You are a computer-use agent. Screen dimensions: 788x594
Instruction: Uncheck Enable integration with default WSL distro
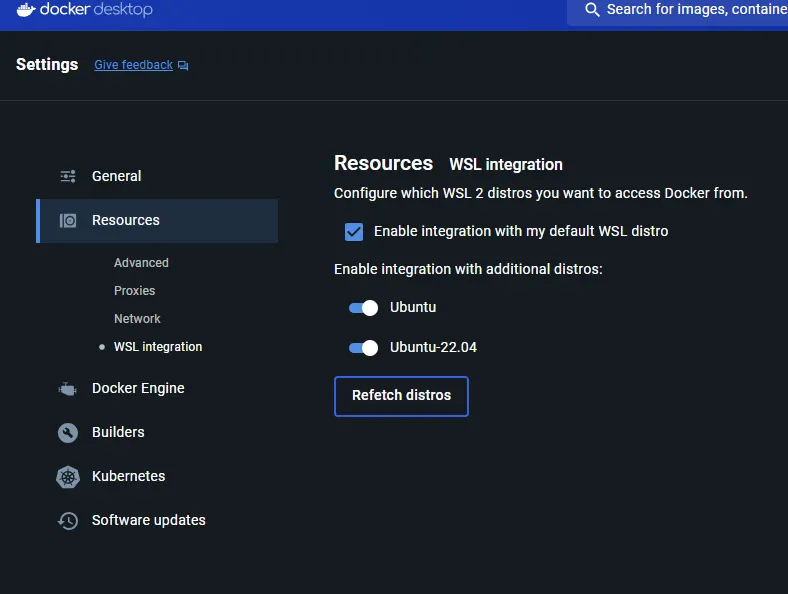354,232
